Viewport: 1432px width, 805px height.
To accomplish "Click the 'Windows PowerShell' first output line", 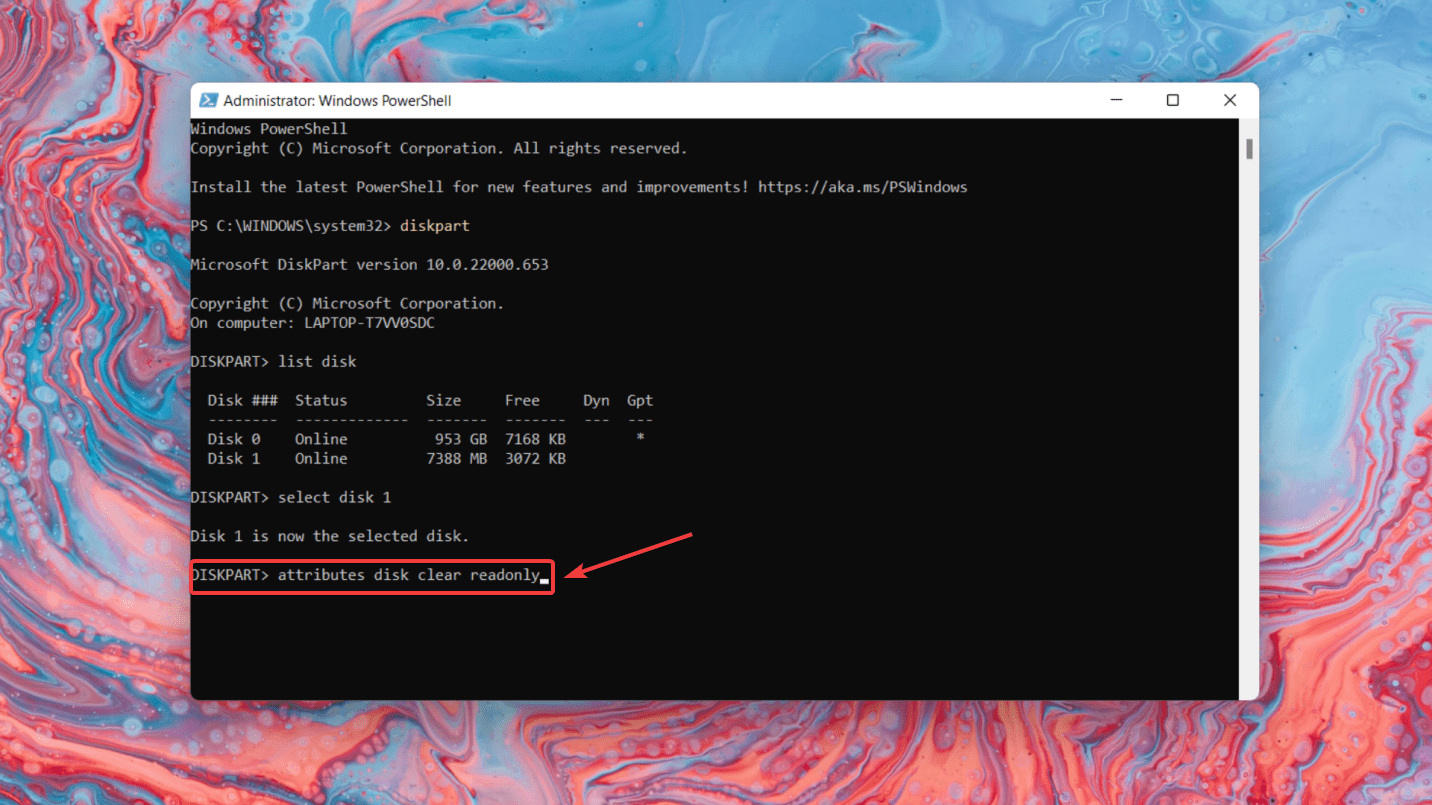I will [269, 129].
